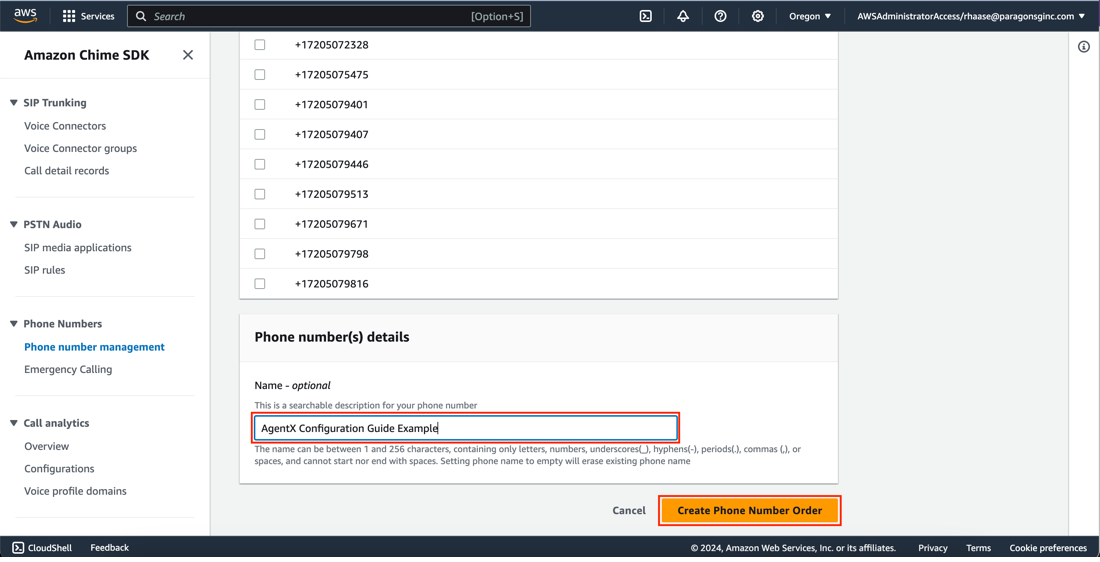
Task: Click the Name field with AgentX text
Action: tap(466, 428)
